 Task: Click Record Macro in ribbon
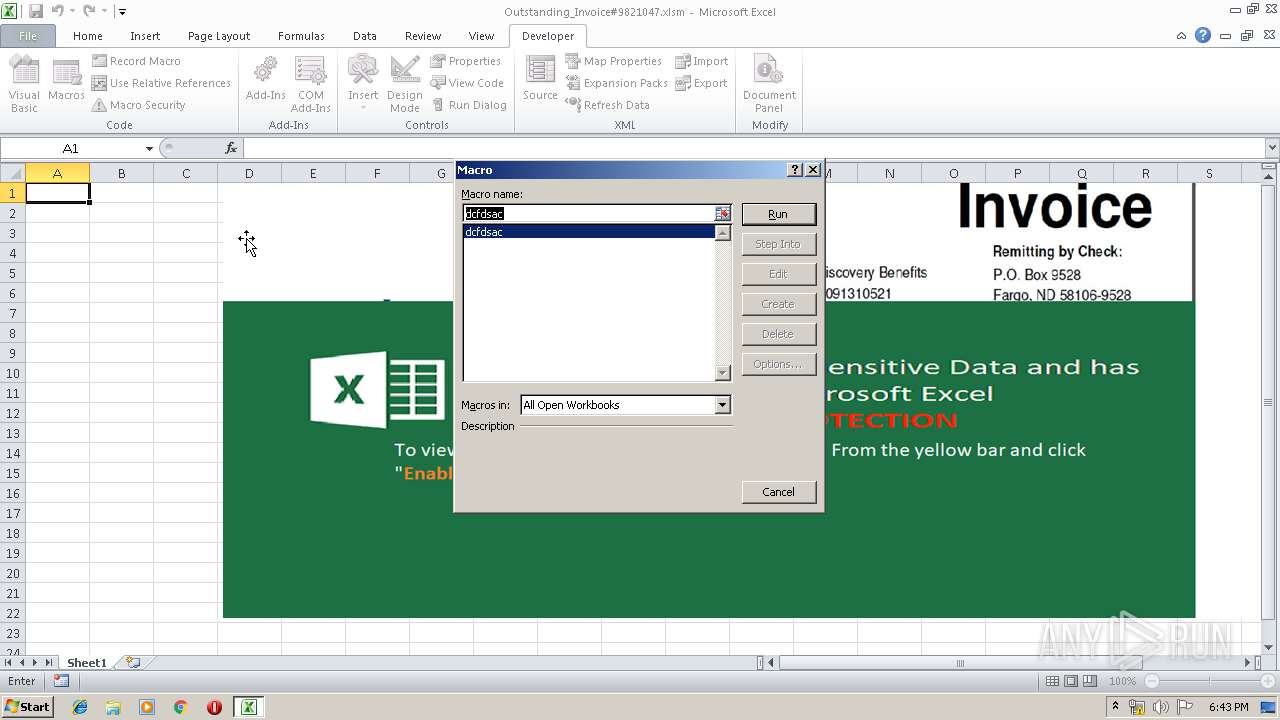click(x=136, y=61)
